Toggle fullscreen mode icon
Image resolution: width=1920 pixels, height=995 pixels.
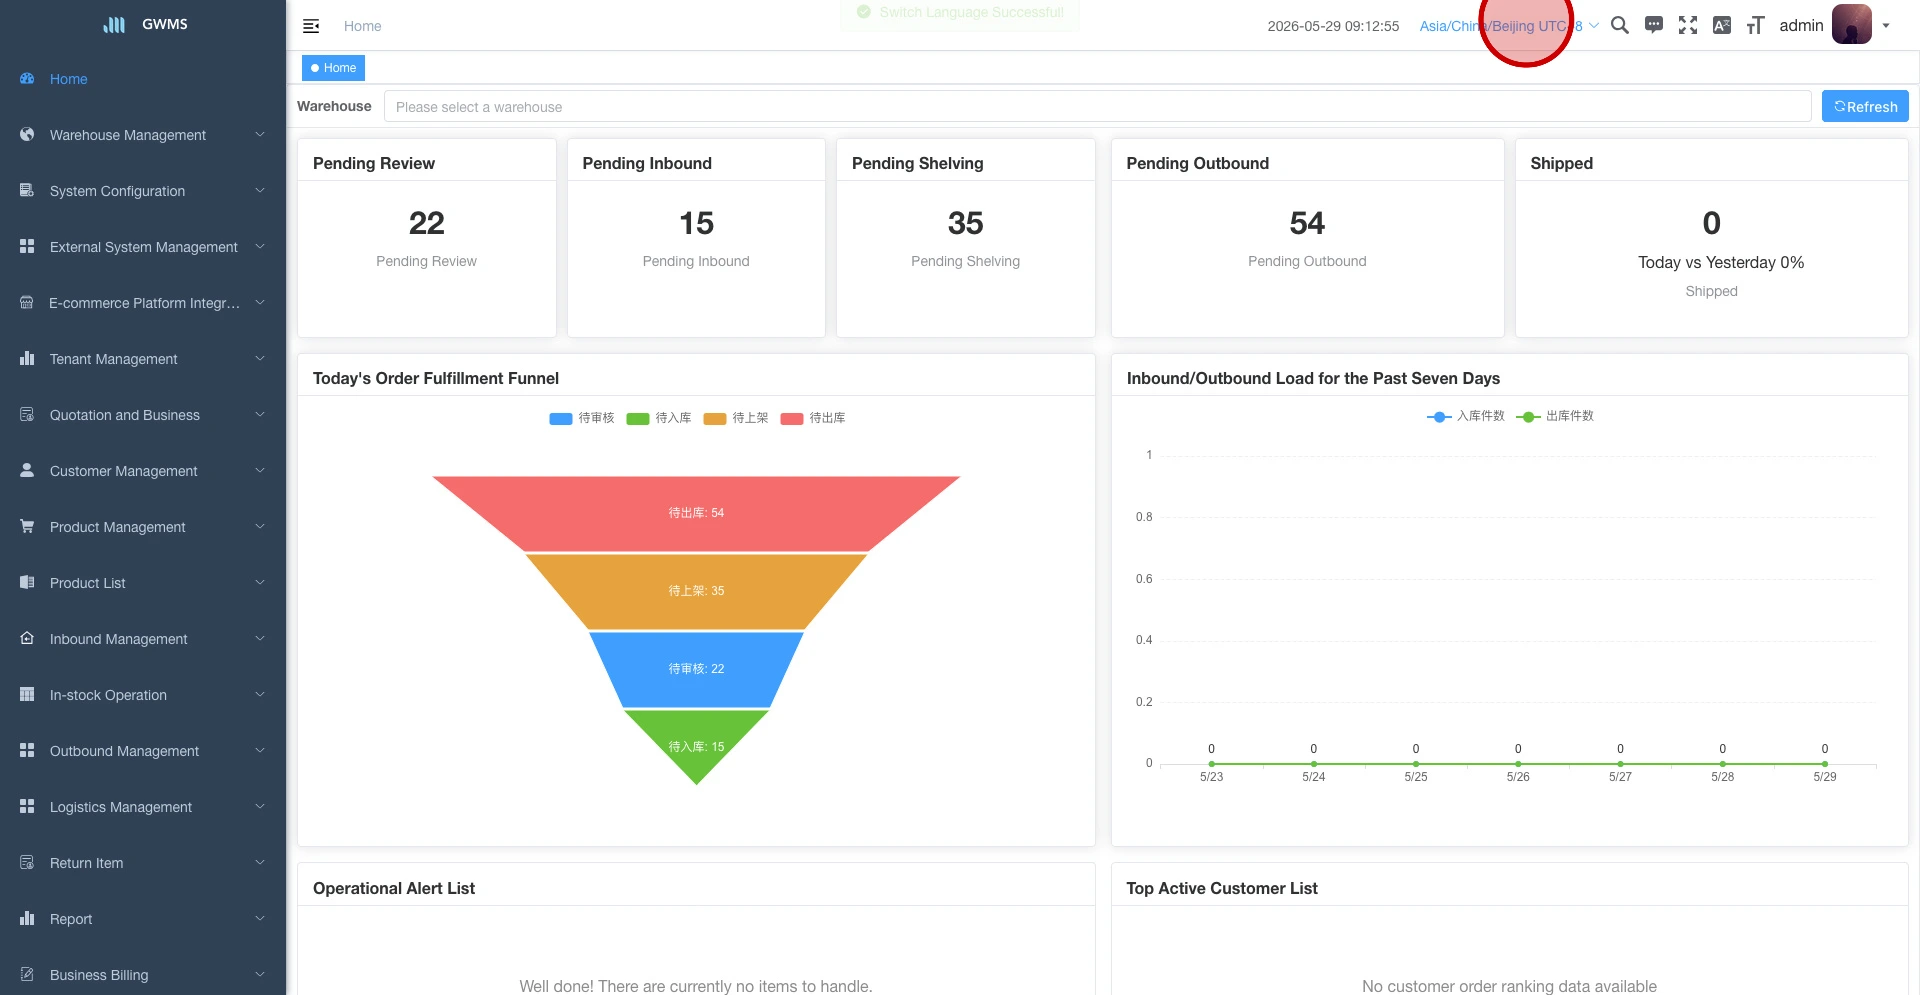[x=1688, y=25]
